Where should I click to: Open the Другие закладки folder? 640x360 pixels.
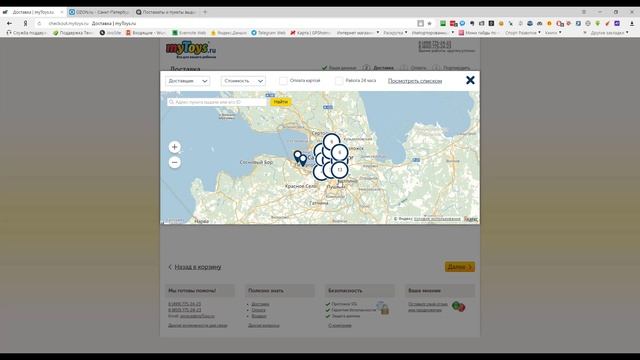(609, 33)
